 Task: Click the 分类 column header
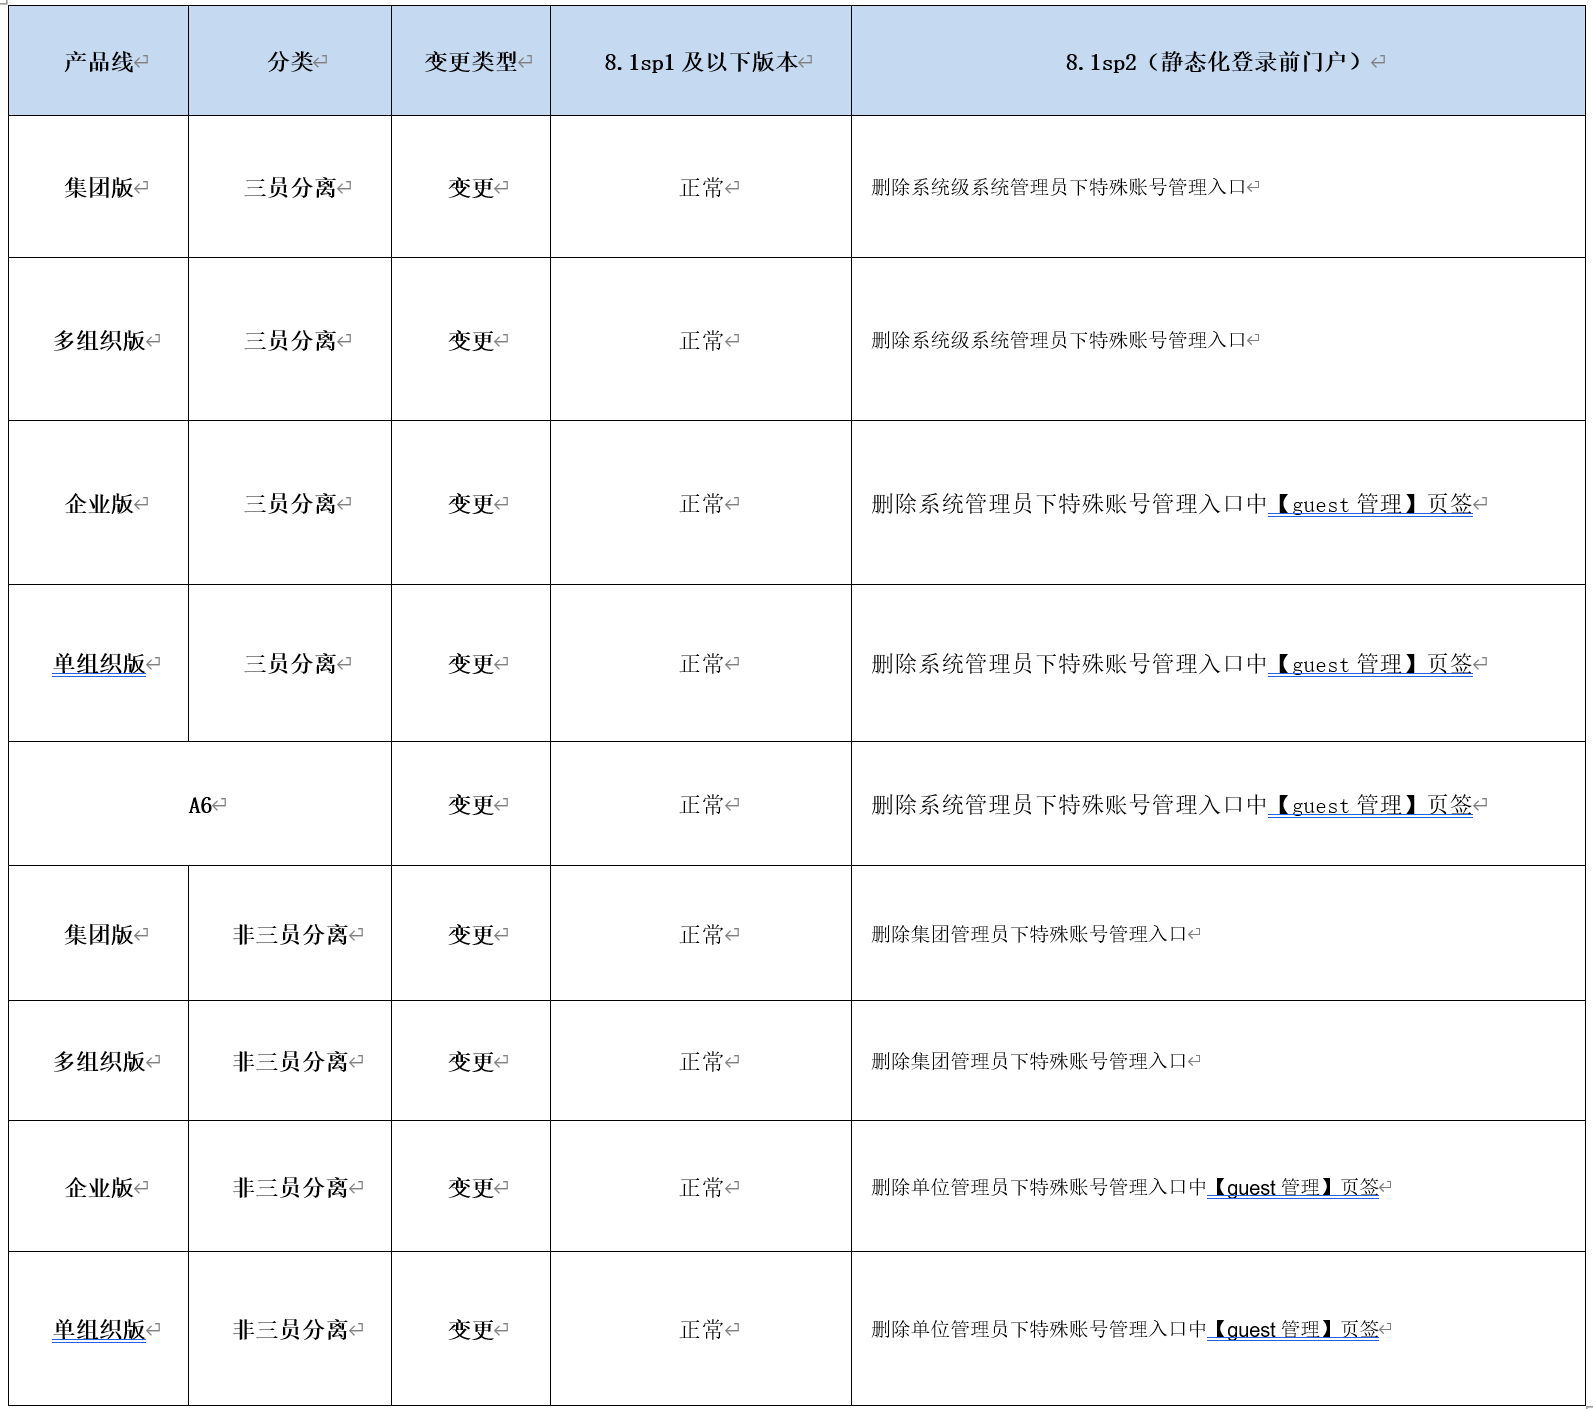290,62
